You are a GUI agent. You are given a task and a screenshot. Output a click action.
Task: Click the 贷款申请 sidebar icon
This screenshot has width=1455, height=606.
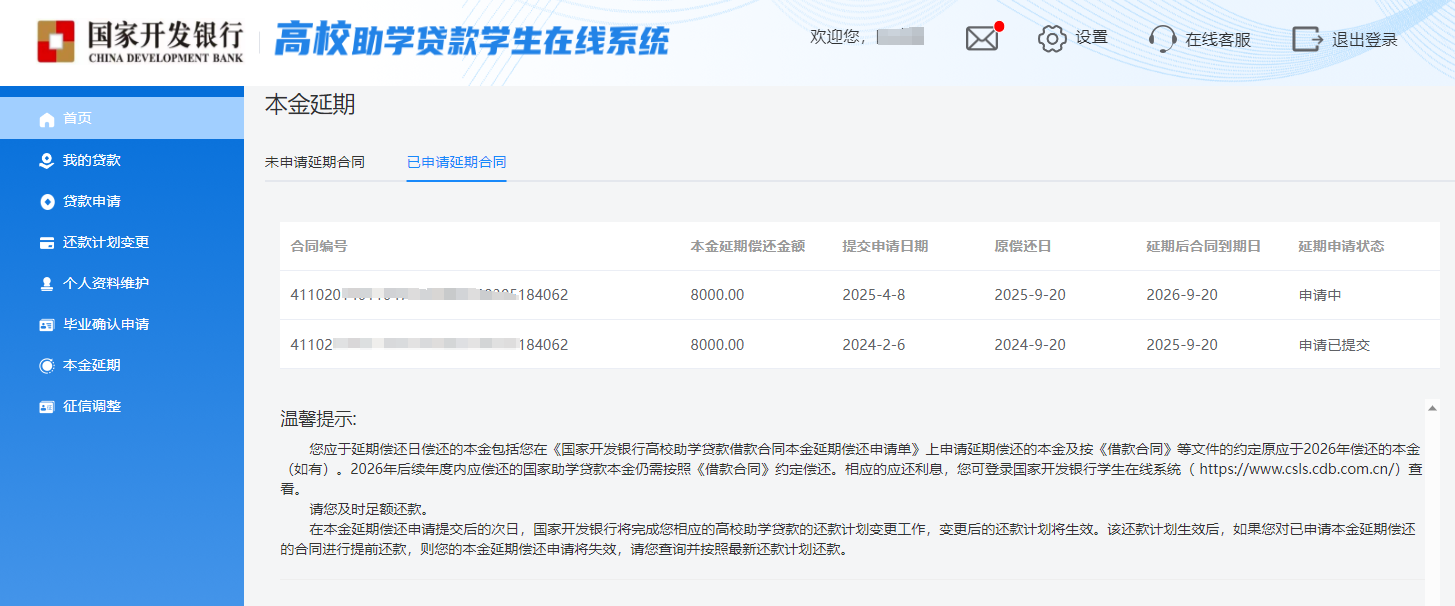(46, 202)
